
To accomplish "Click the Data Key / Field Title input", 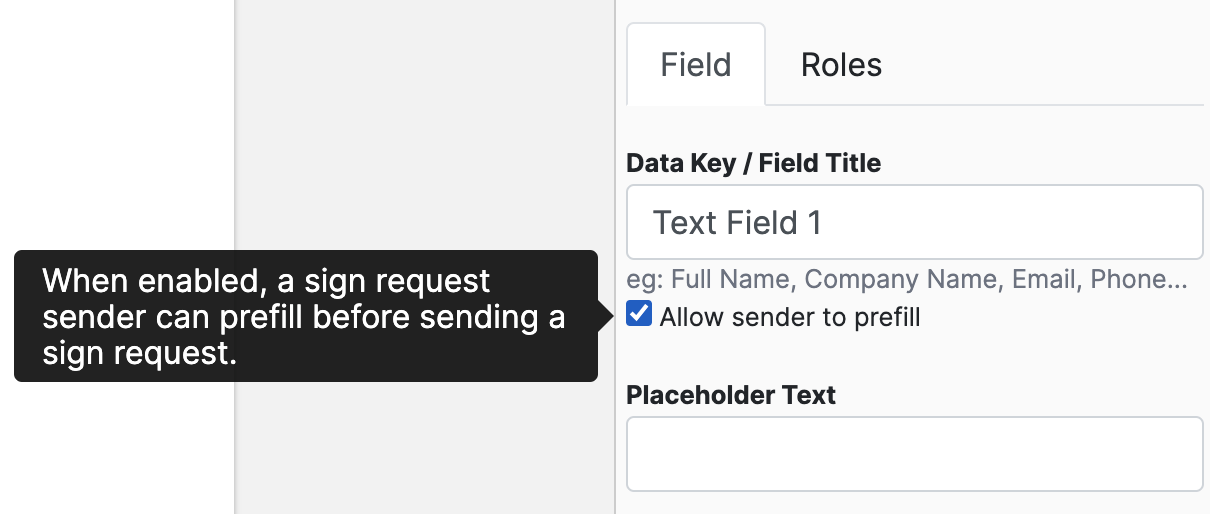I will pos(914,222).
